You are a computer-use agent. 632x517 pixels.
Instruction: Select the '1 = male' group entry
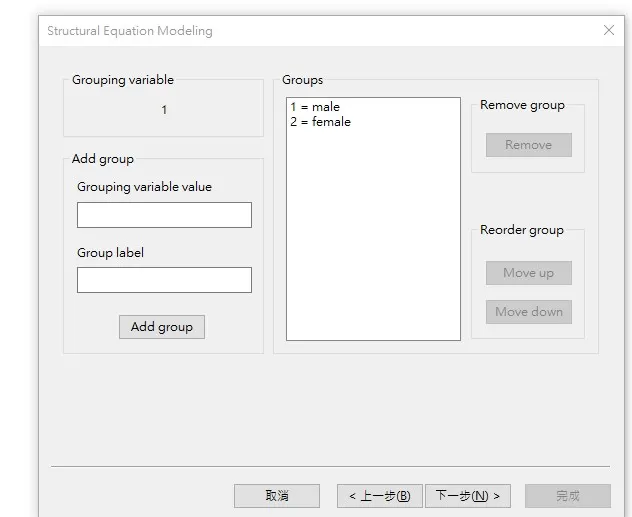pyautogui.click(x=315, y=107)
